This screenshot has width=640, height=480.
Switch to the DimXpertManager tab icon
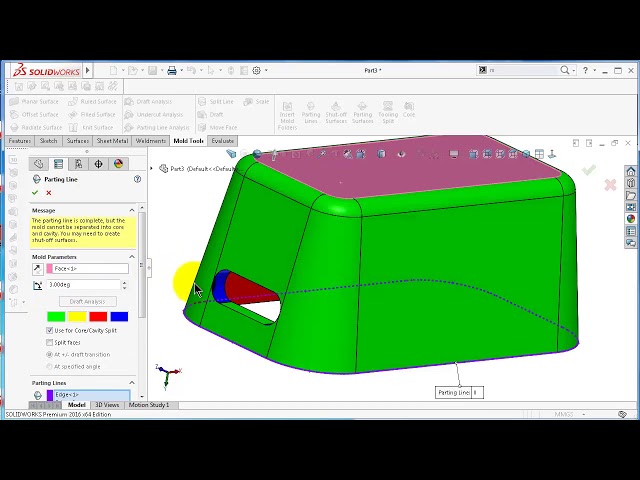point(98,164)
